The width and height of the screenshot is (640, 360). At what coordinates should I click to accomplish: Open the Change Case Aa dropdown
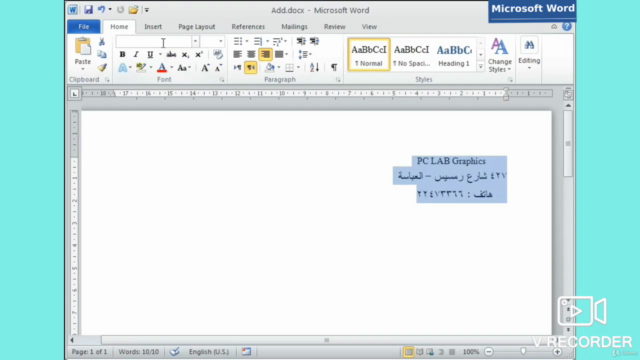pyautogui.click(x=184, y=68)
